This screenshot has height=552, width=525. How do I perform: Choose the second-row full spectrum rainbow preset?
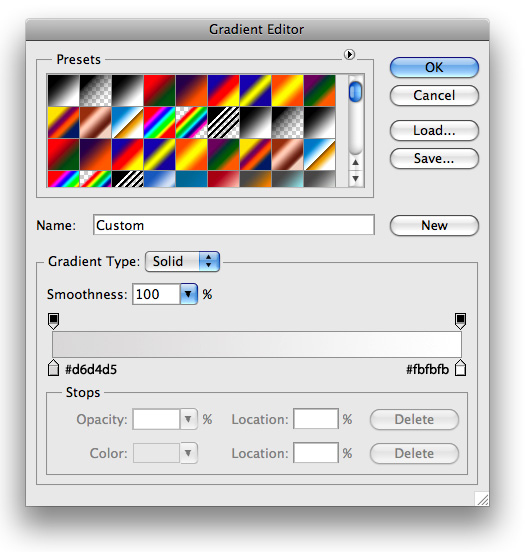159,123
